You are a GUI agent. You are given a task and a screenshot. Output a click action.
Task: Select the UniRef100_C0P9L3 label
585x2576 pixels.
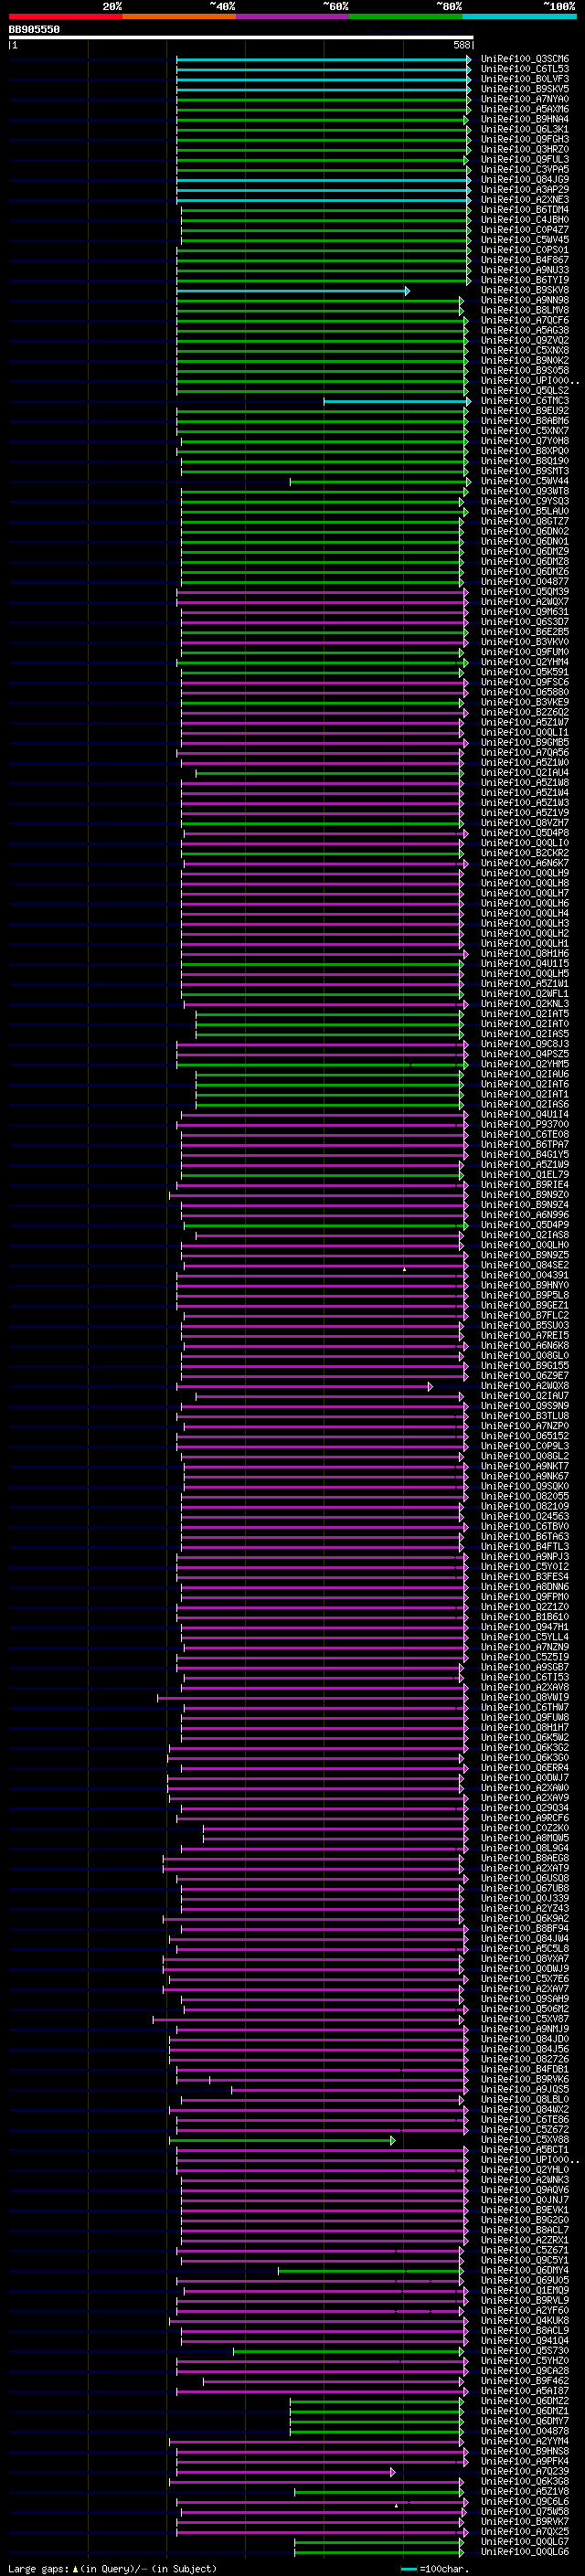[525, 1447]
